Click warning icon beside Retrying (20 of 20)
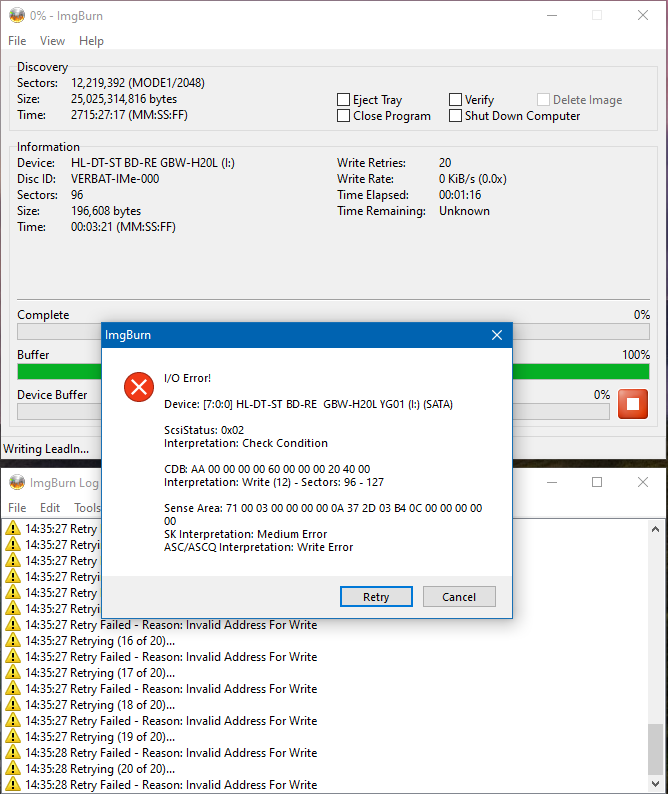This screenshot has height=794, width=668. pyautogui.click(x=13, y=768)
